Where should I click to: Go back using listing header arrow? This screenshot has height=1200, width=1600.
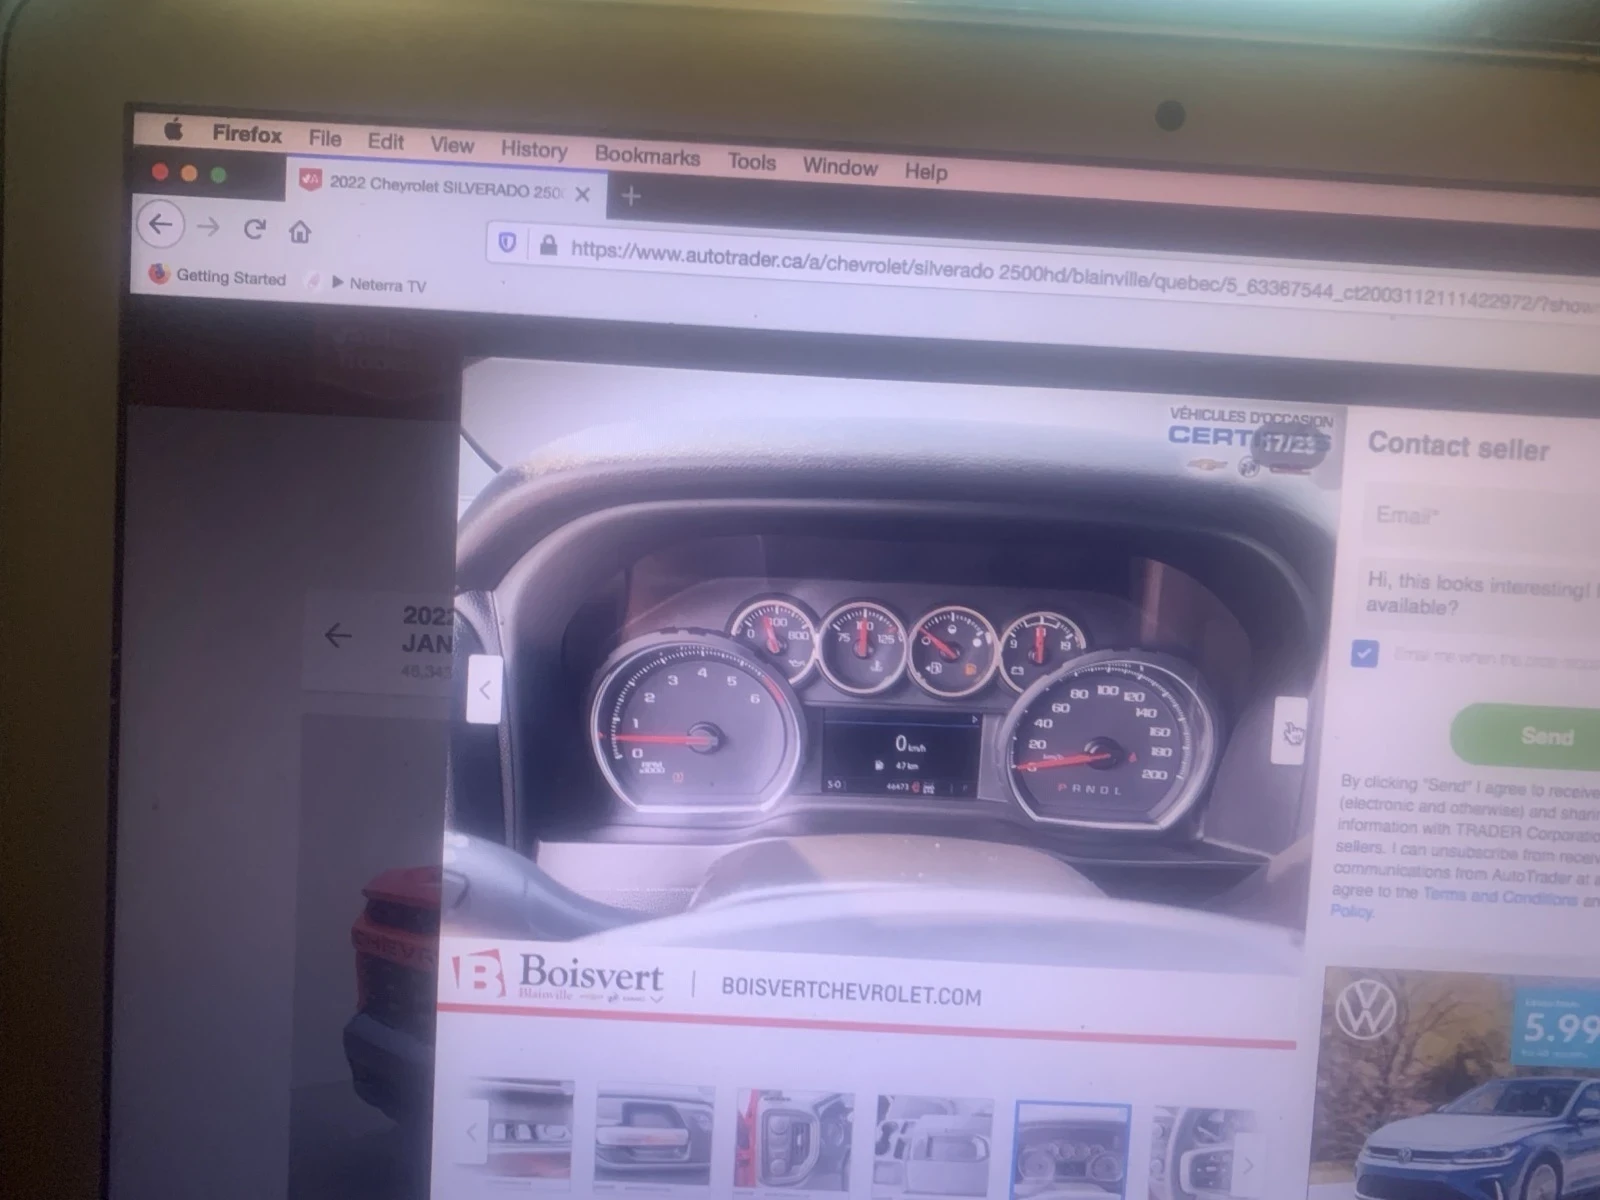(338, 636)
